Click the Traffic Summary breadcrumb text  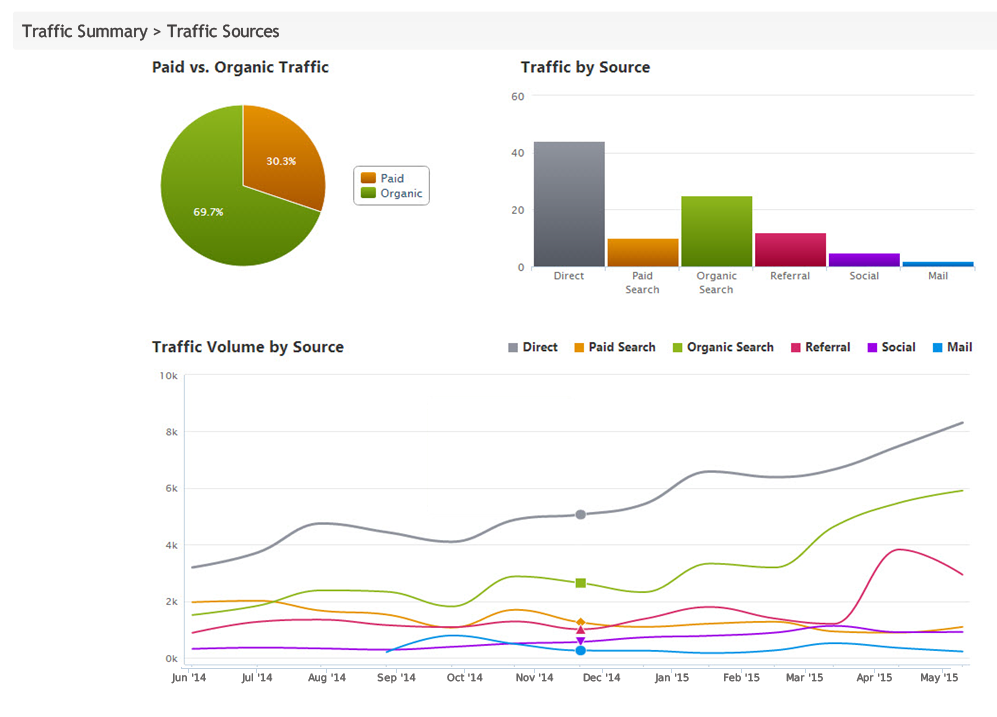click(x=84, y=31)
